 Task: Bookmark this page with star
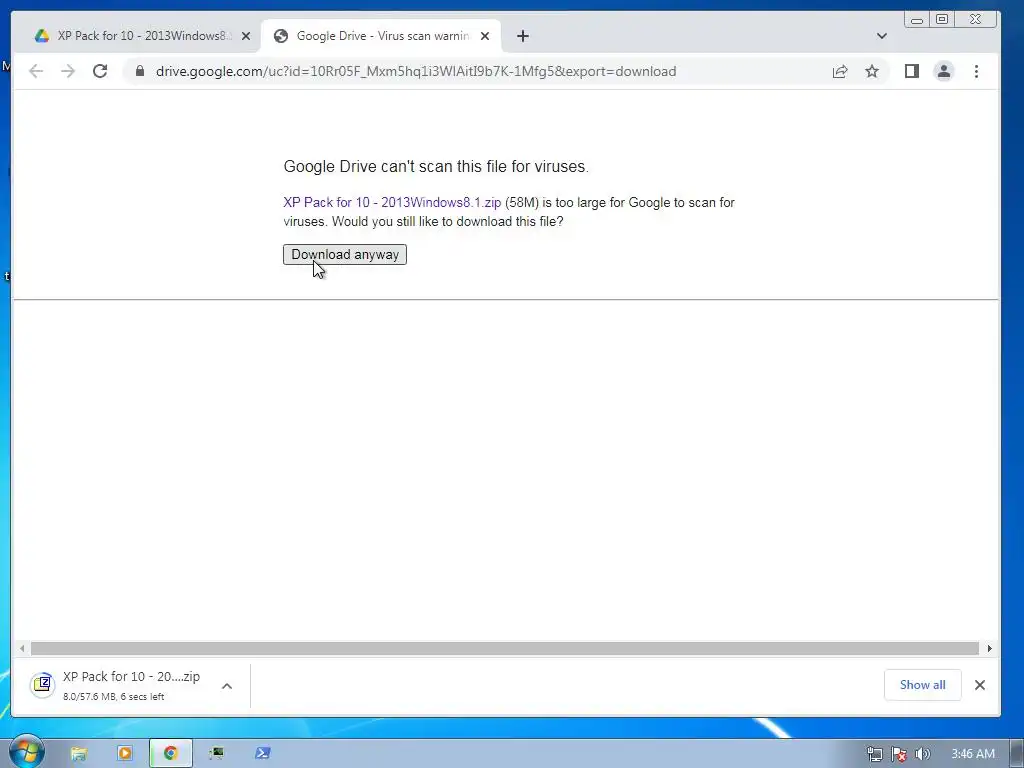point(872,71)
